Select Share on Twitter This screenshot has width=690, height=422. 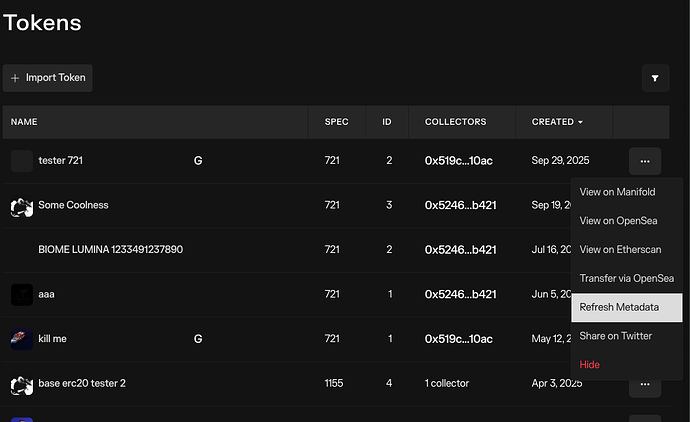(615, 336)
